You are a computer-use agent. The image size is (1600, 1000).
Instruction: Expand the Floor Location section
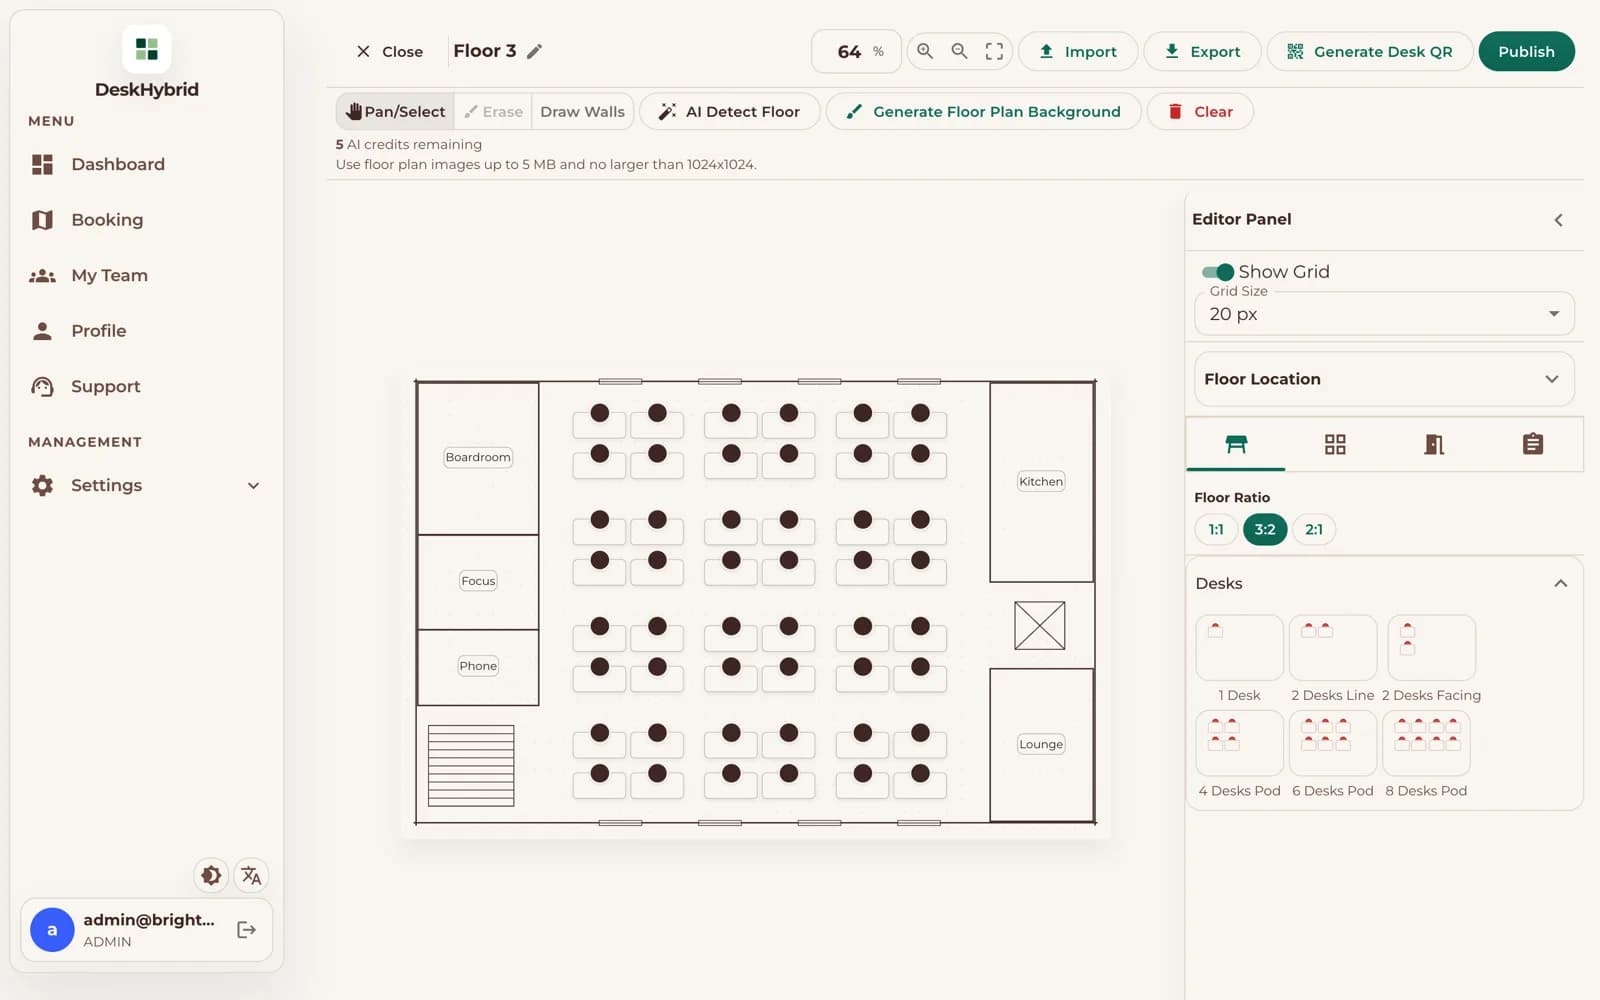tap(1384, 379)
